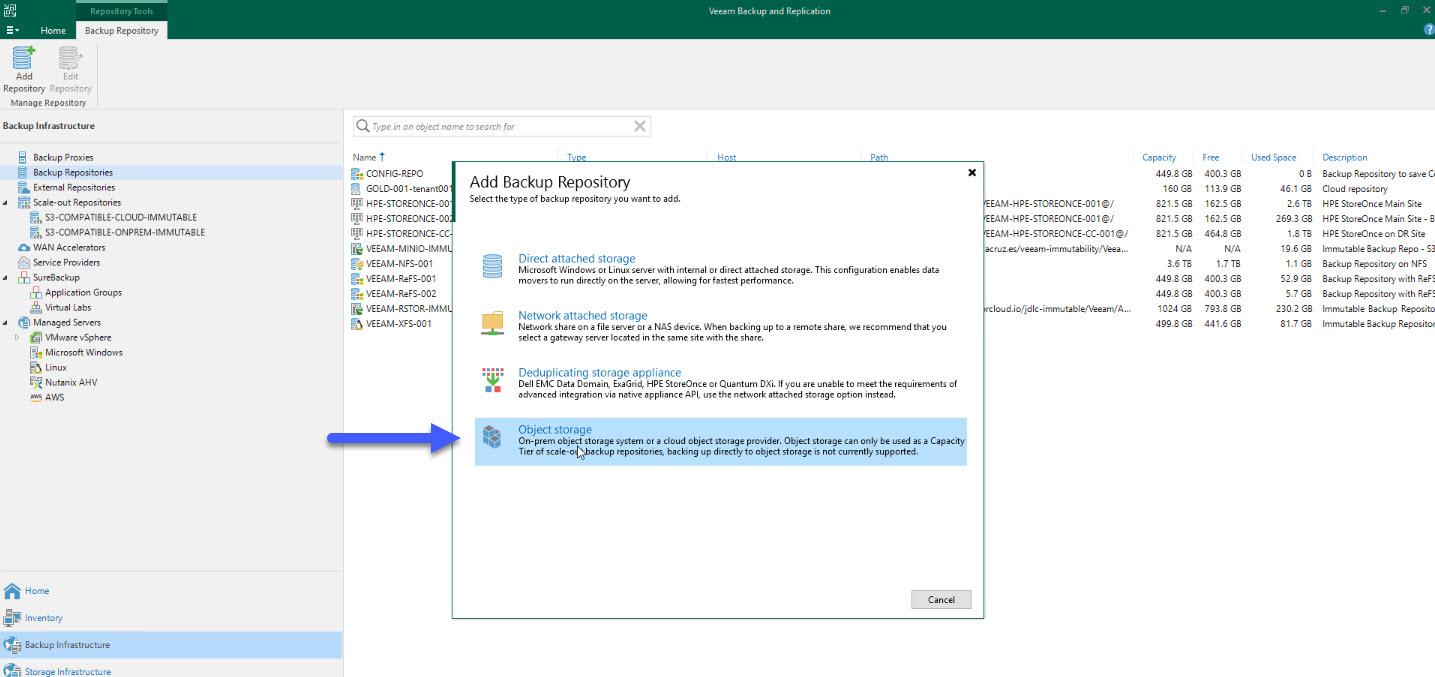Click the Nutanix AHV icon
1435x677 pixels.
pos(36,382)
